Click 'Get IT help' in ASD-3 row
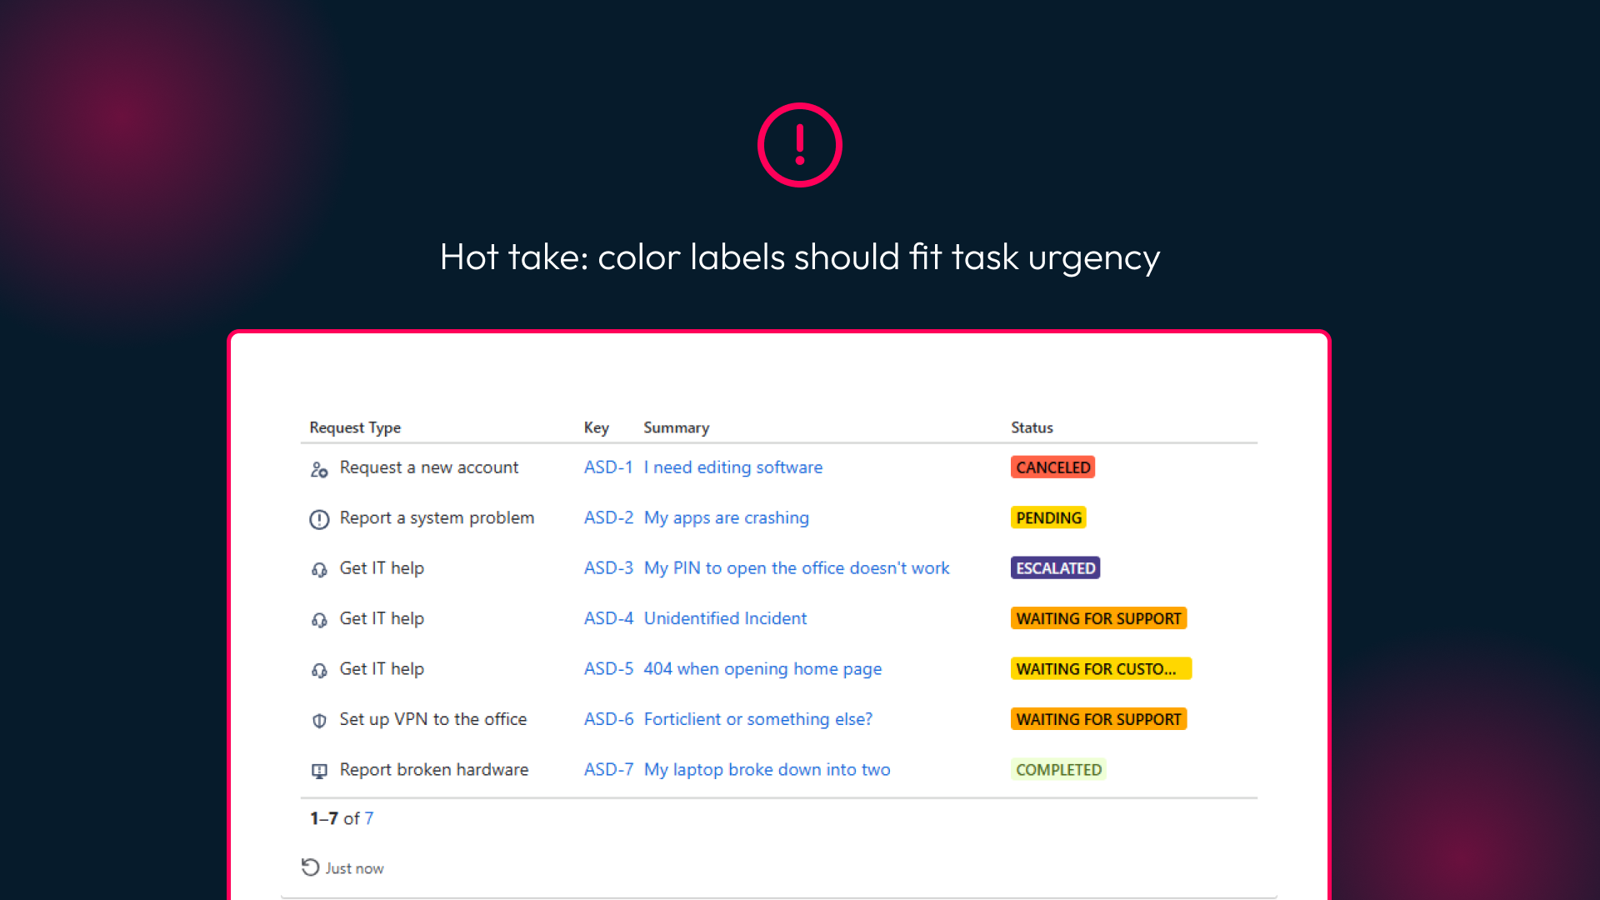The width and height of the screenshot is (1600, 900). tap(382, 568)
